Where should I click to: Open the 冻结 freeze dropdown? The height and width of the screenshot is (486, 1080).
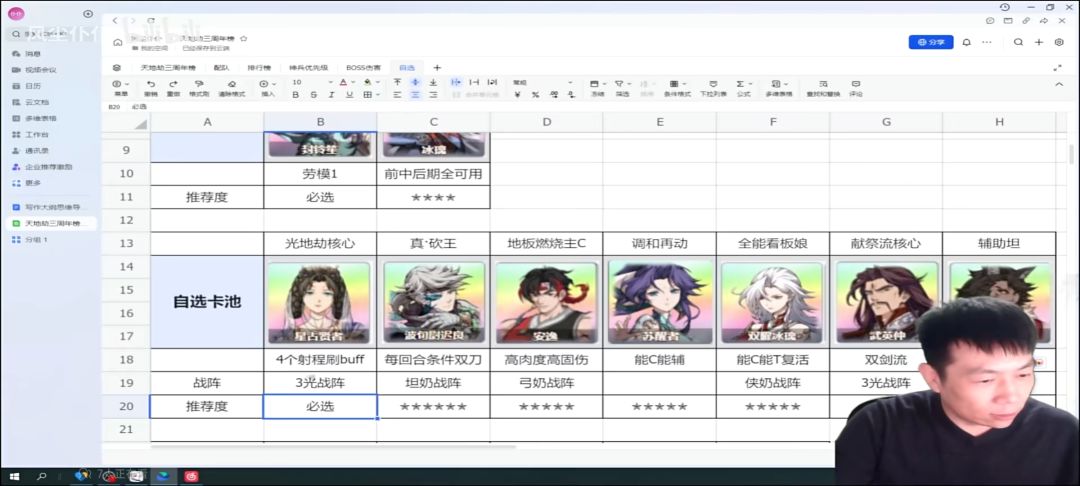pyautogui.click(x=597, y=88)
